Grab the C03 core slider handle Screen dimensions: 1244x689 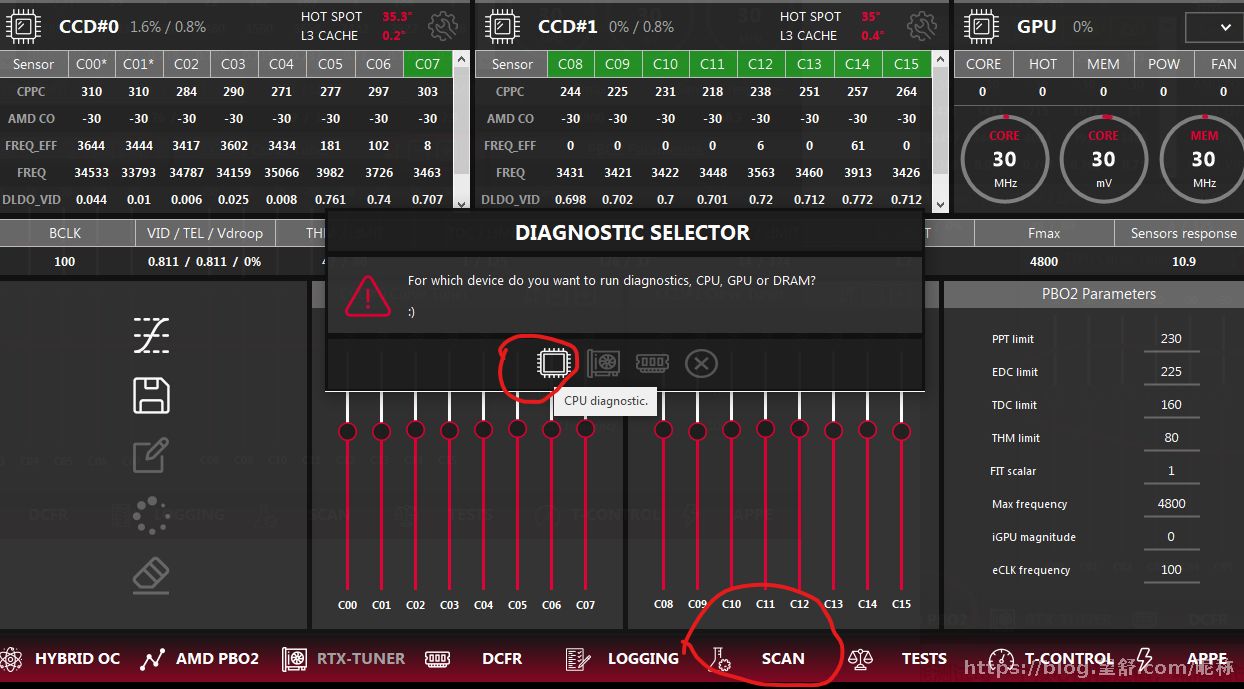(449, 430)
